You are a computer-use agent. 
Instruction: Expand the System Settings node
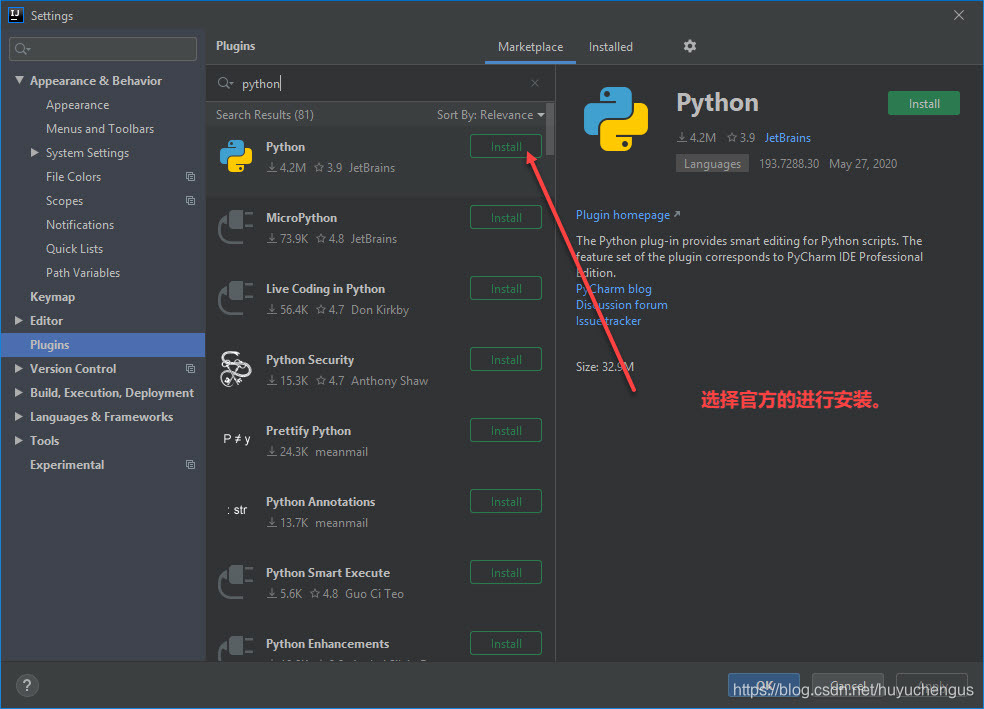click(35, 152)
